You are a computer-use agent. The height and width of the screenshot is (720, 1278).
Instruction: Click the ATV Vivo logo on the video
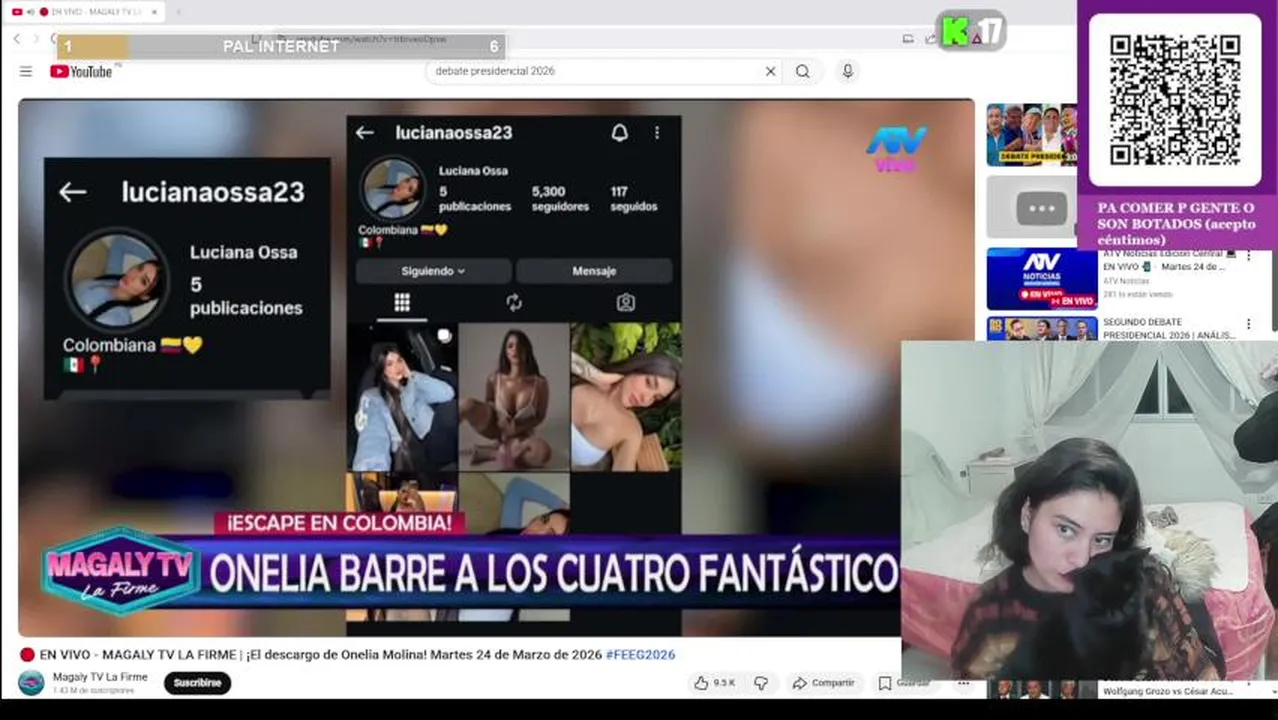tap(896, 148)
